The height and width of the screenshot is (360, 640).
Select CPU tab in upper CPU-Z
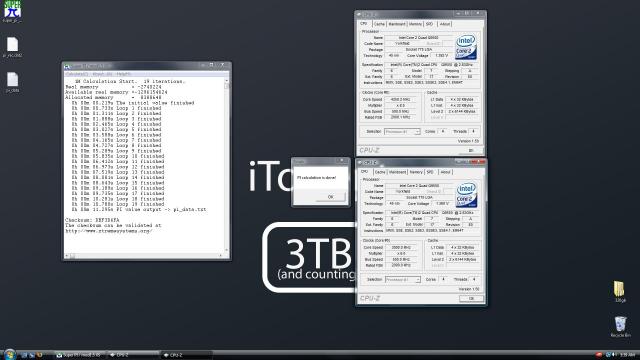tap(364, 24)
